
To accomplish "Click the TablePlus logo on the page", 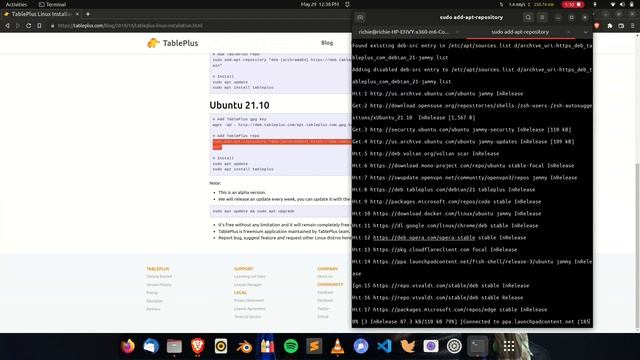I will pos(173,43).
